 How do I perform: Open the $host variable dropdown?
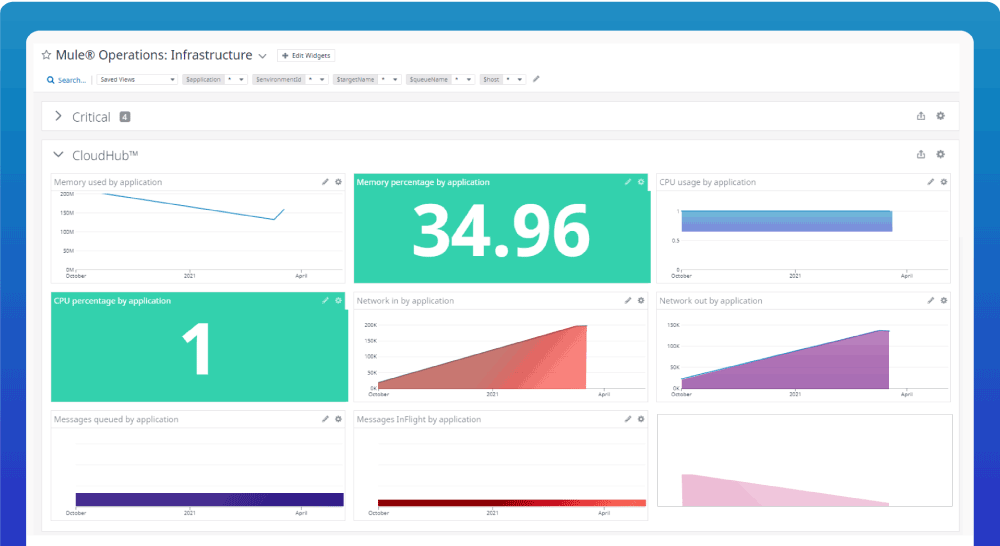tap(520, 80)
